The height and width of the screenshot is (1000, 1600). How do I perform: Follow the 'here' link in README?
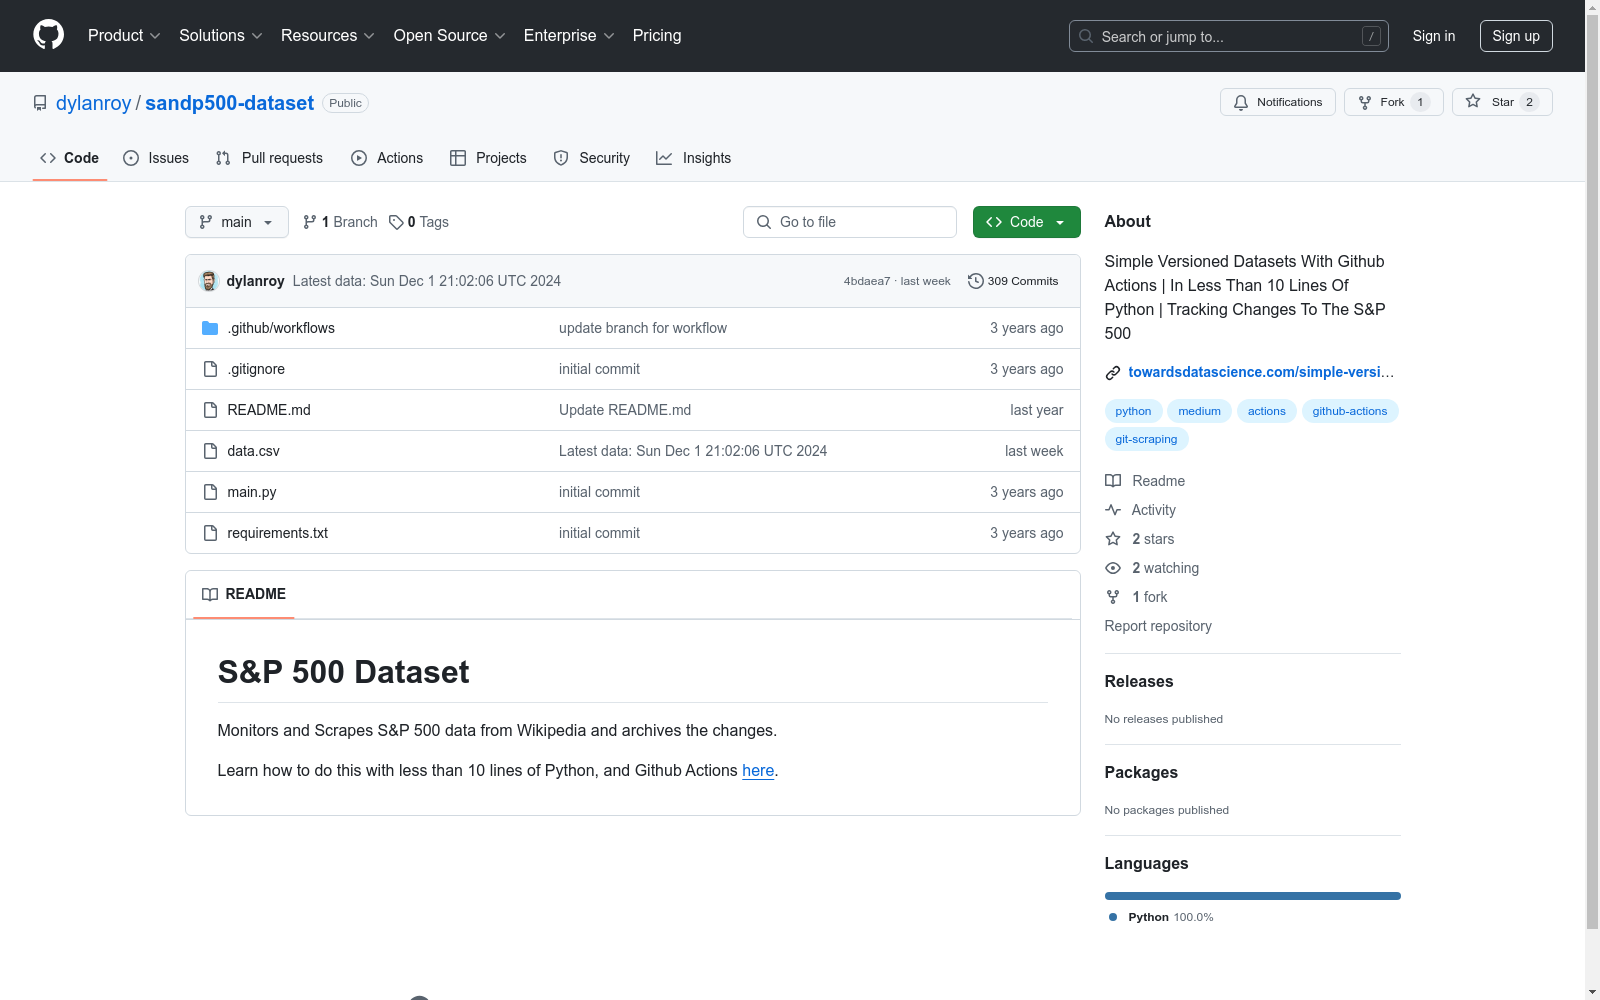point(758,771)
